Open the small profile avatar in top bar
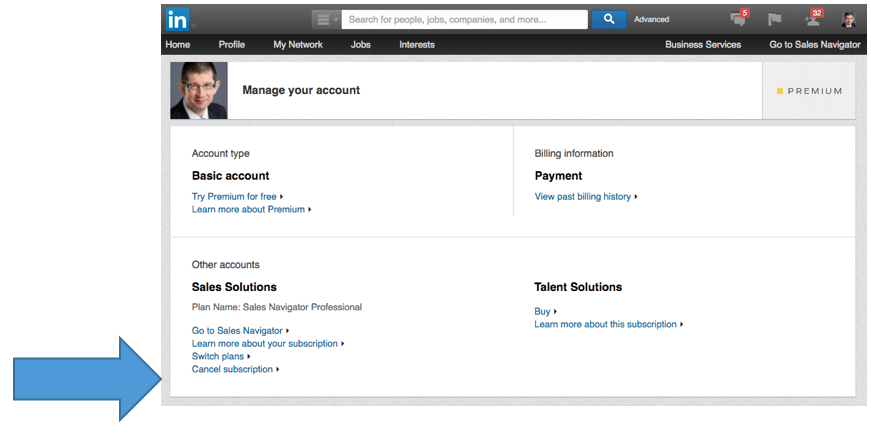Image resolution: width=871 pixels, height=433 pixels. [x=848, y=20]
